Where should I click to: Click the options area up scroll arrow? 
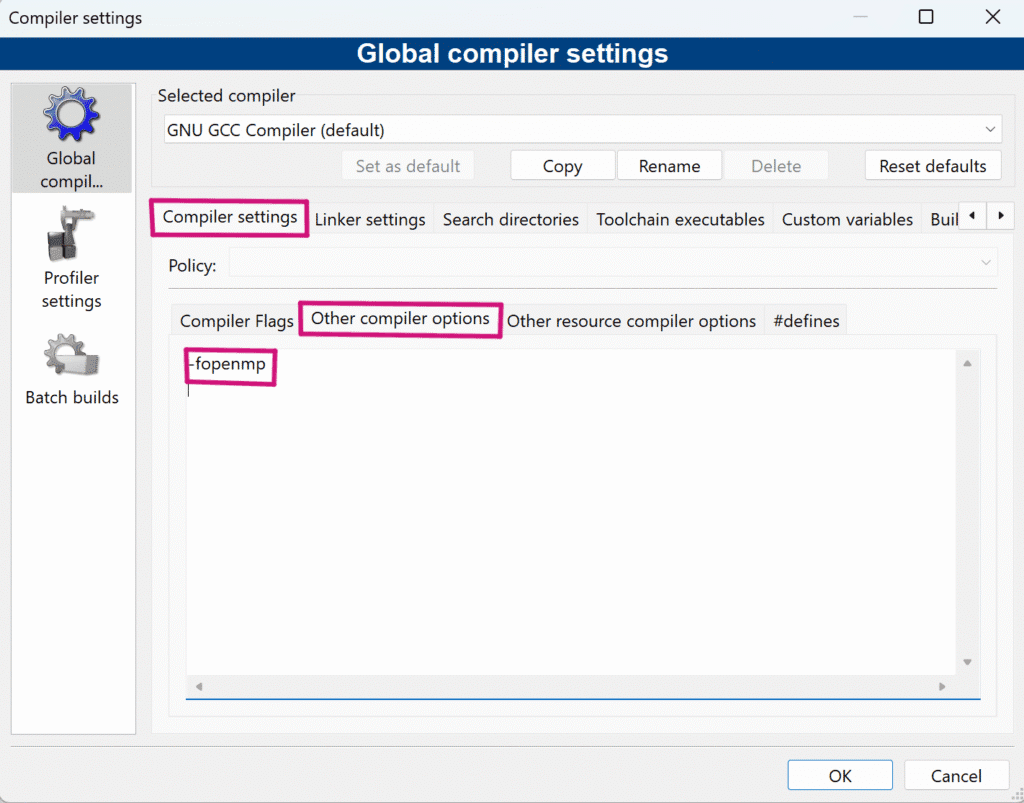pos(967,363)
